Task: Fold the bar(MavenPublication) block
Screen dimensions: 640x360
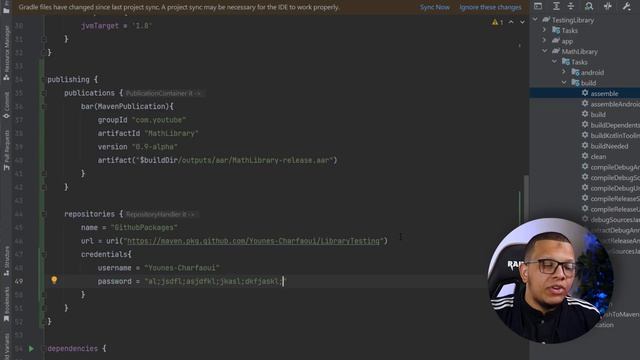Action: tap(44, 107)
